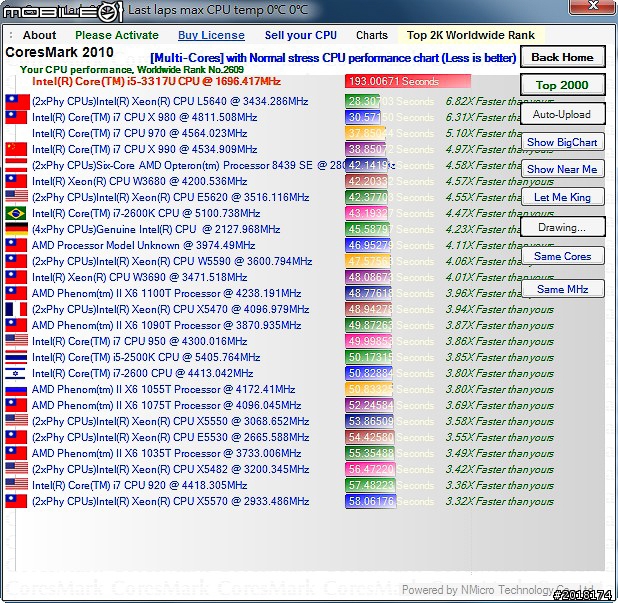Click the flag beside Phenom II X6 1035T
618x603 pixels.
pyautogui.click(x=16, y=453)
